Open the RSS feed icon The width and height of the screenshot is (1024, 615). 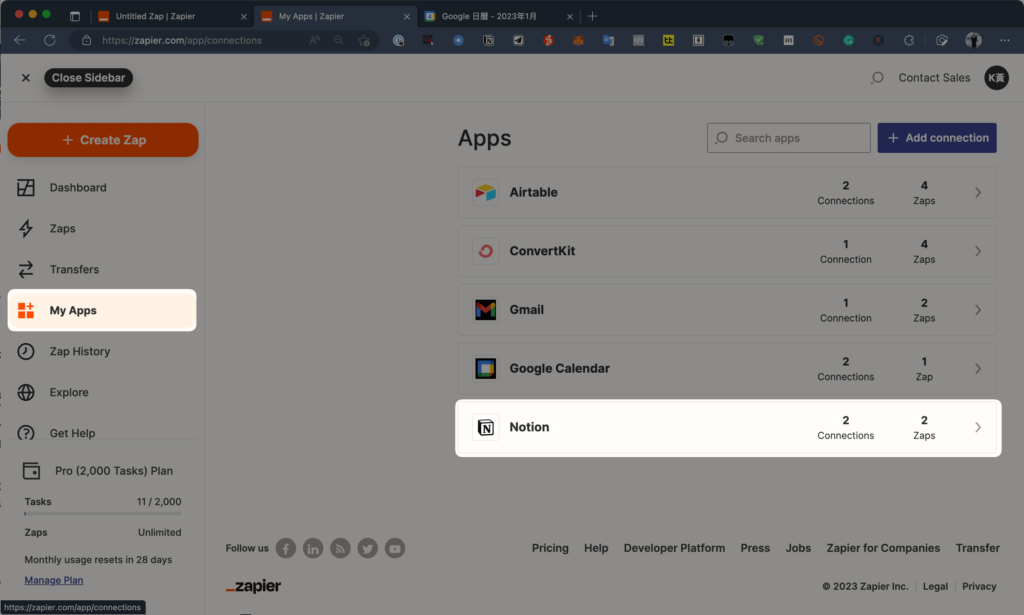pyautogui.click(x=340, y=548)
